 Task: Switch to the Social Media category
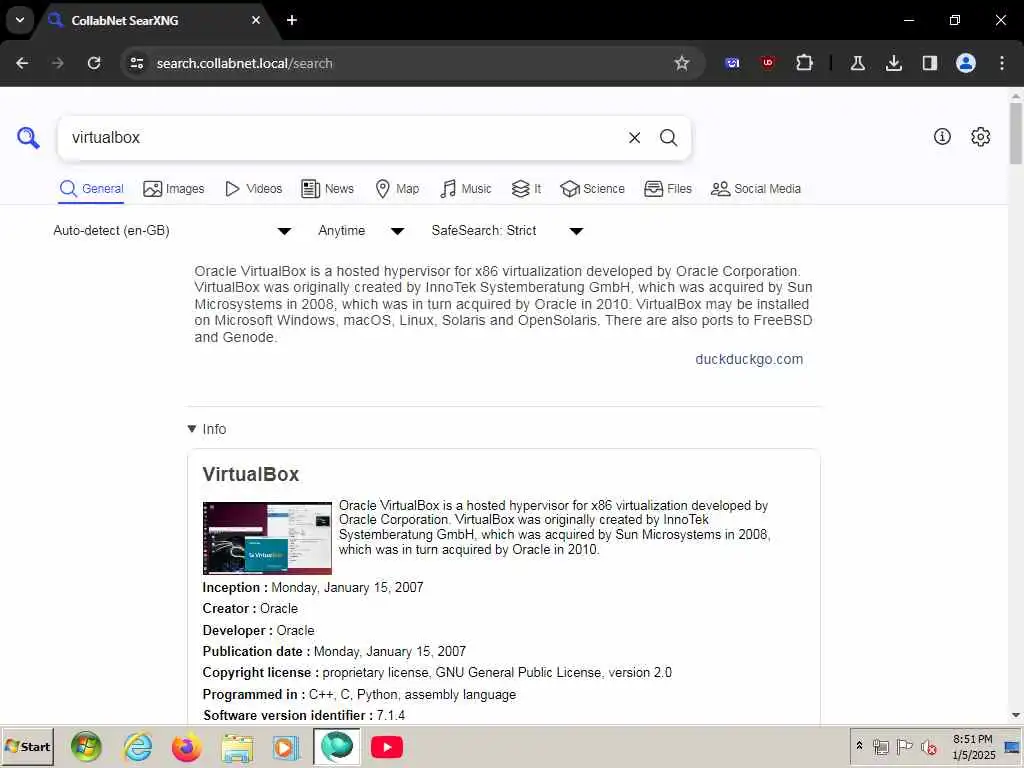[756, 189]
